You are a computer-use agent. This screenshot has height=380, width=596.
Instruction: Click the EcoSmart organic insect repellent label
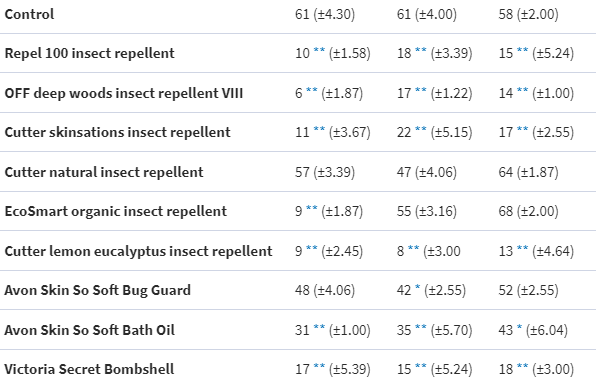(x=116, y=211)
